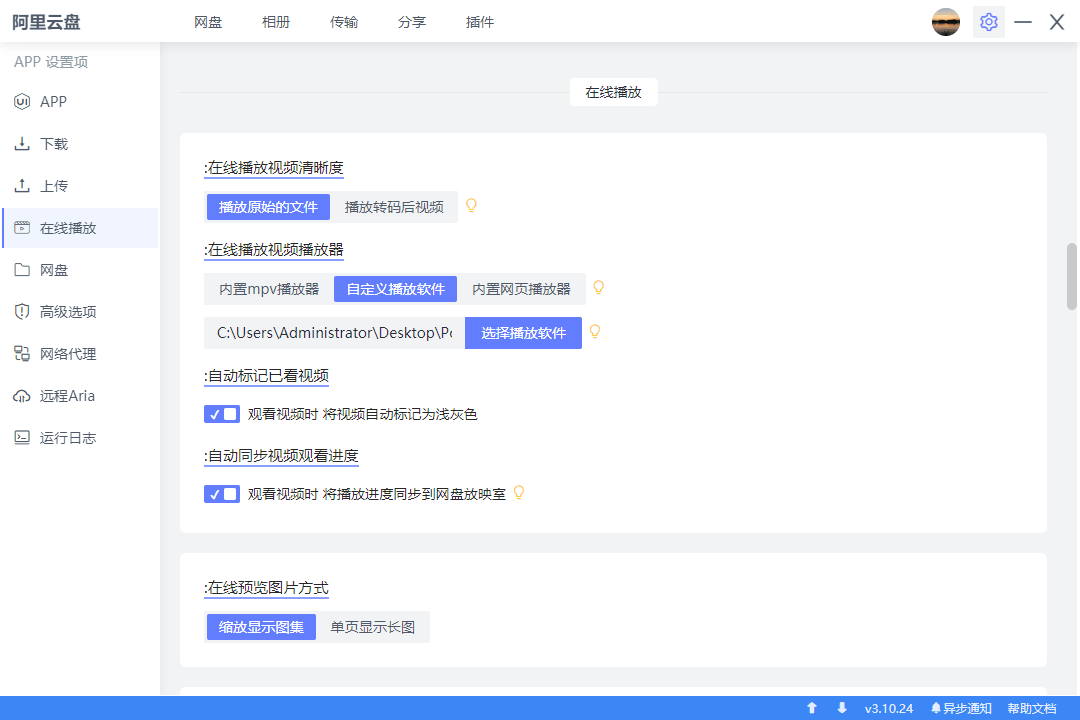Turn off syncing playback progress to 放映室
This screenshot has width=1080, height=720.
coord(222,493)
